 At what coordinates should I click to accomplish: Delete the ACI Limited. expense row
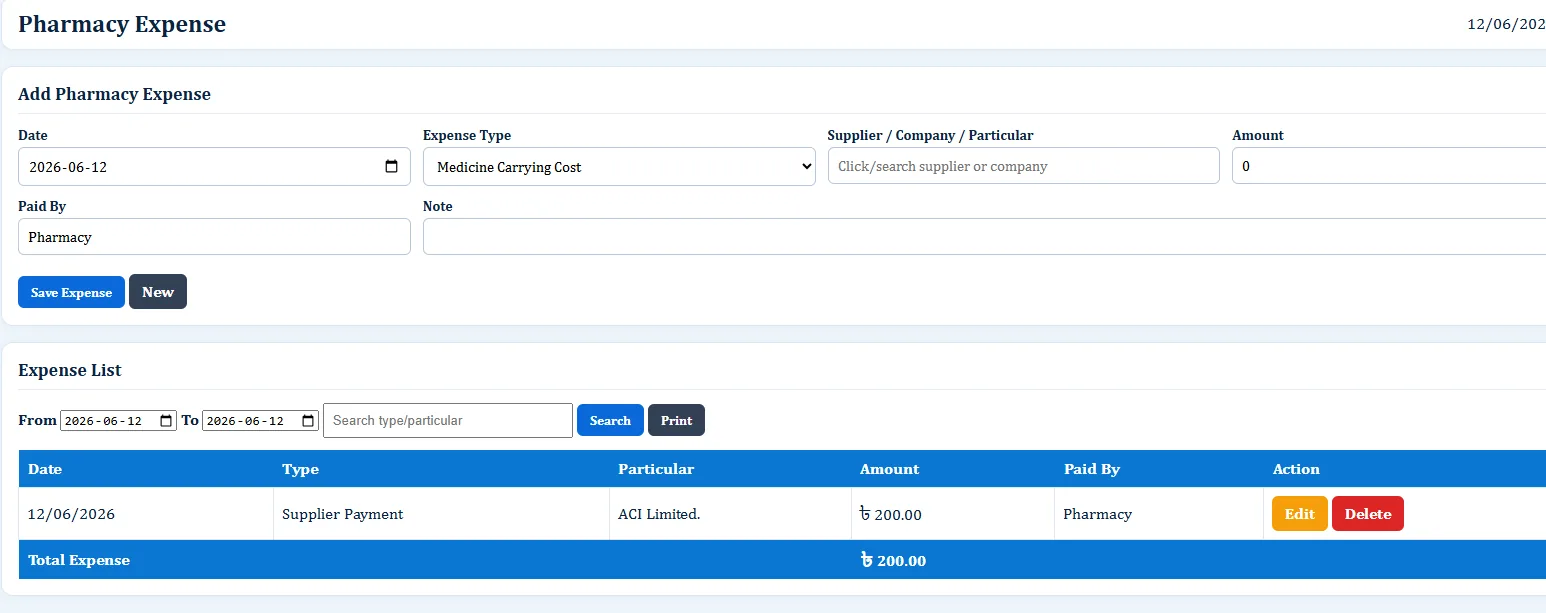1368,514
